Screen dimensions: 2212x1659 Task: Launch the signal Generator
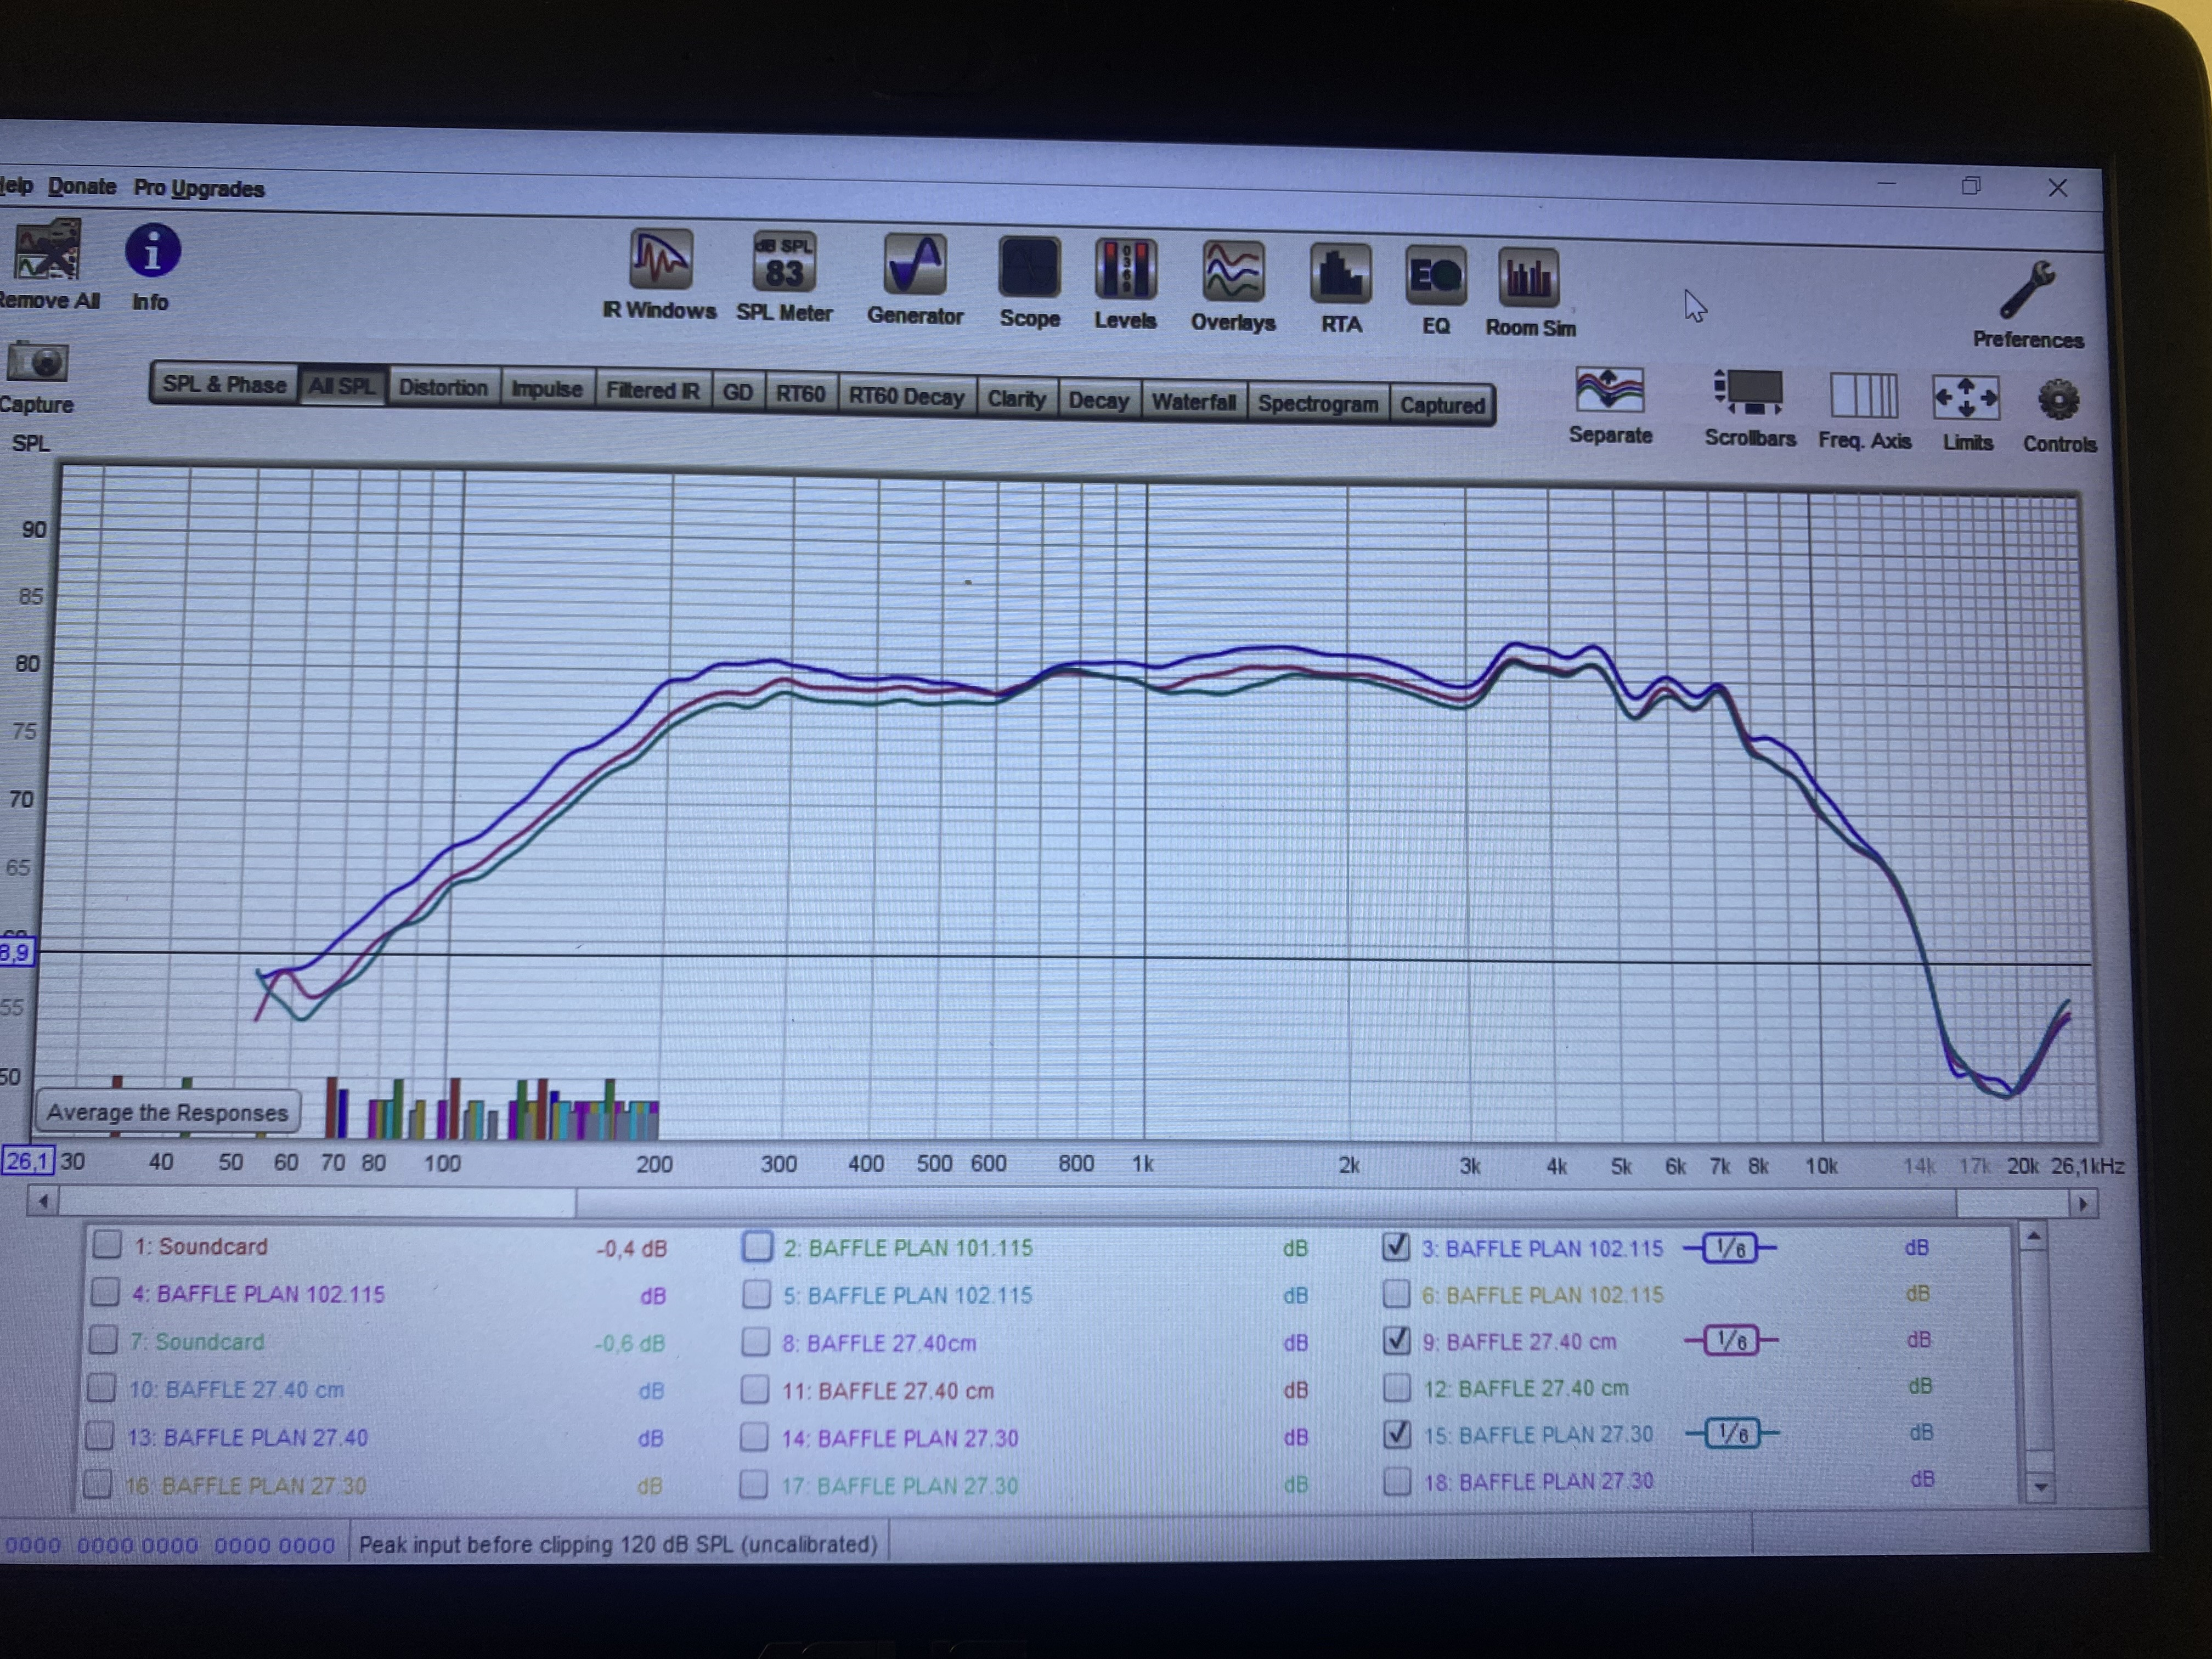(915, 279)
